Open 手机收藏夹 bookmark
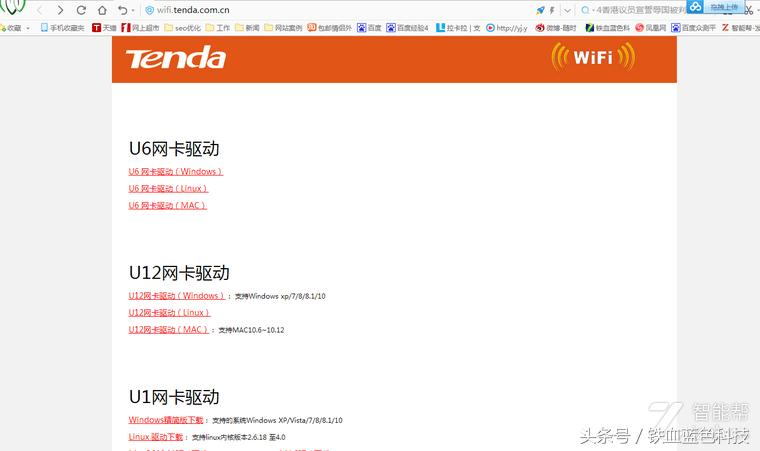Screen dimensions: 760x451 63,28
